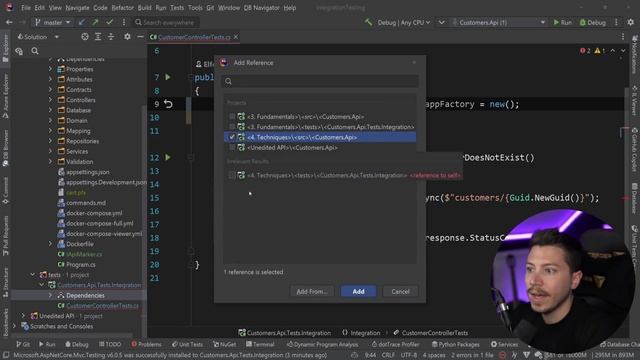This screenshot has height=360, width=640.
Task: Collapse the tests folder node
Action: pyautogui.click(x=33, y=275)
